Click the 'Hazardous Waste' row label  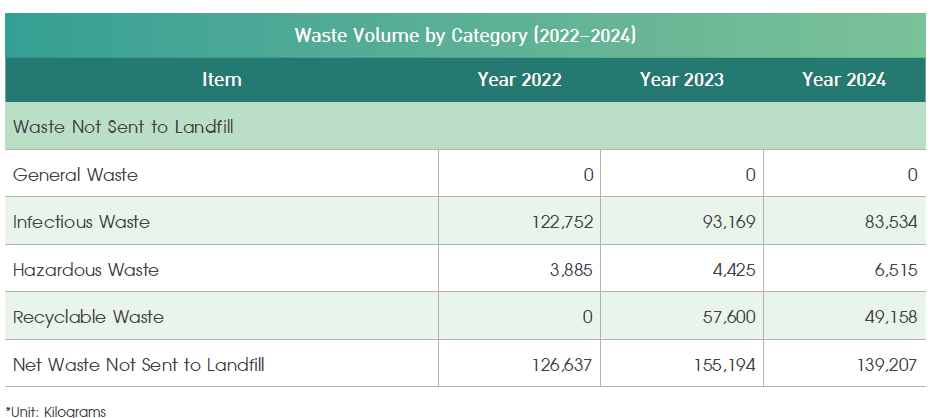(x=85, y=270)
